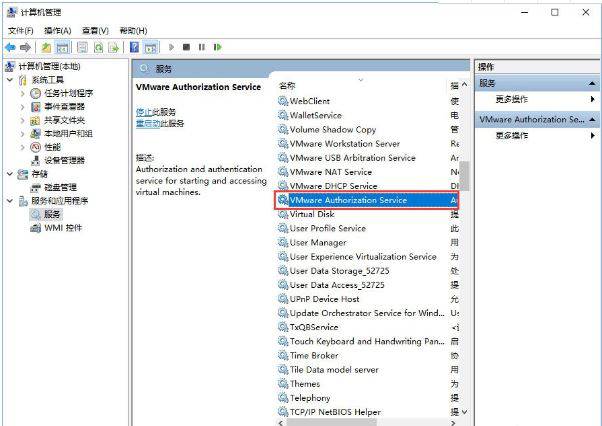The height and width of the screenshot is (426, 602).
Task: Toggle the console tree pane icon
Action: click(x=62, y=47)
